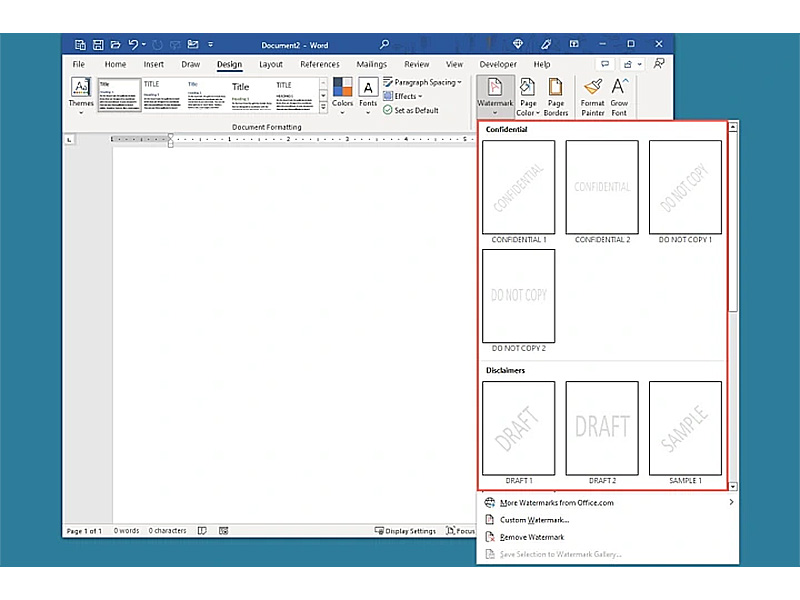
Task: Switch to the View tab
Action: pyautogui.click(x=454, y=64)
